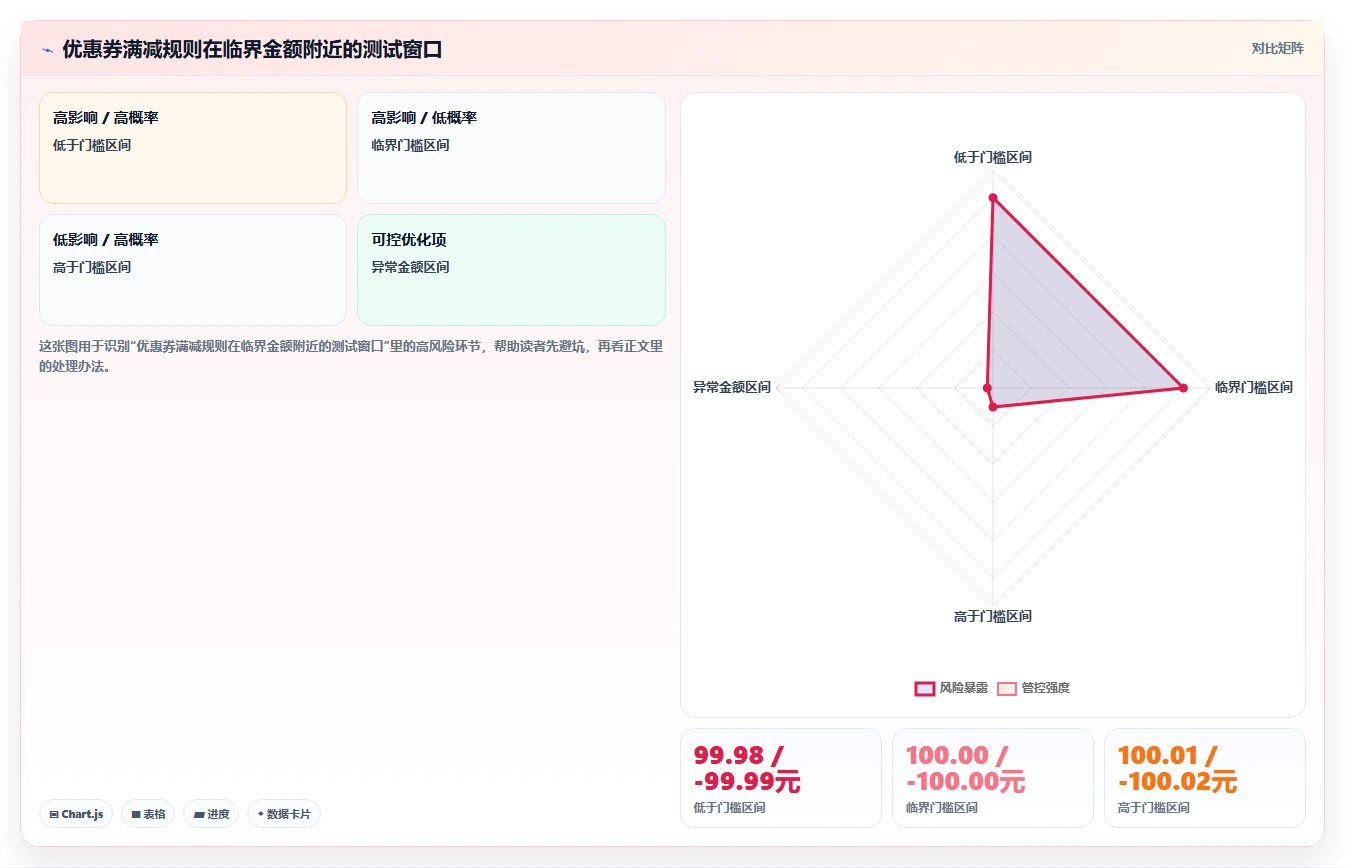Click the description paragraph starting 这张图用于识别
This screenshot has width=1345, height=868.
click(x=351, y=356)
